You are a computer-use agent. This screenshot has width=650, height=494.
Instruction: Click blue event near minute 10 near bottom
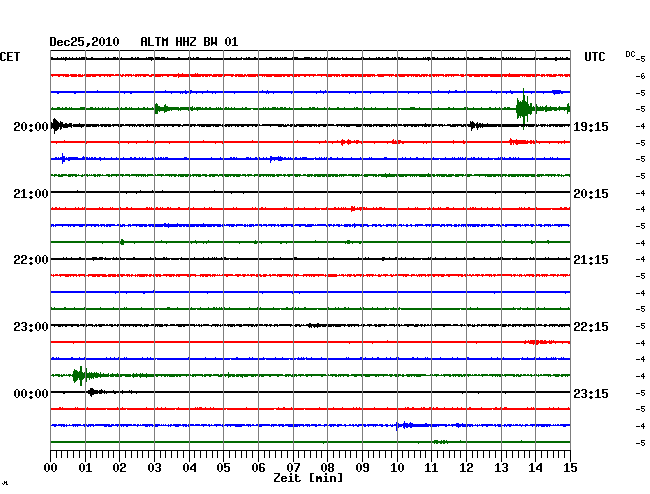coord(405,425)
